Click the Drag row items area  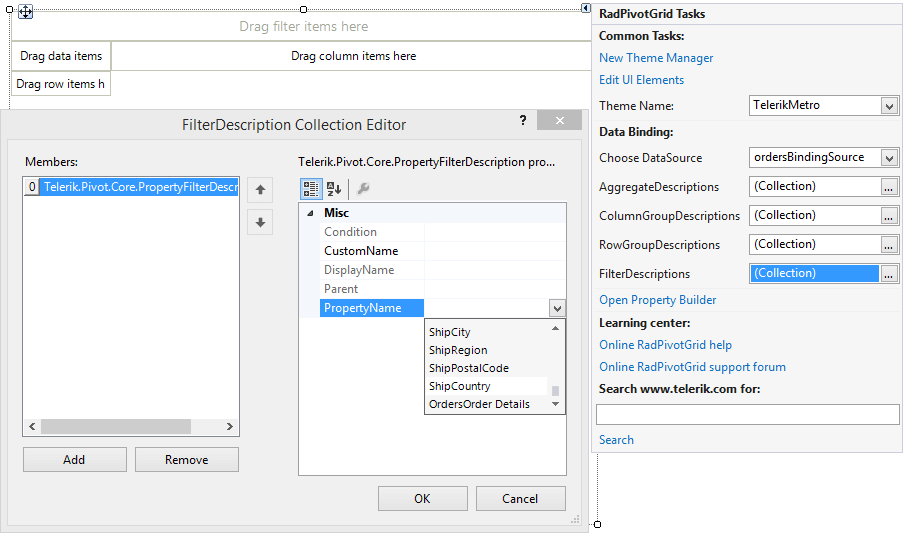[60, 84]
